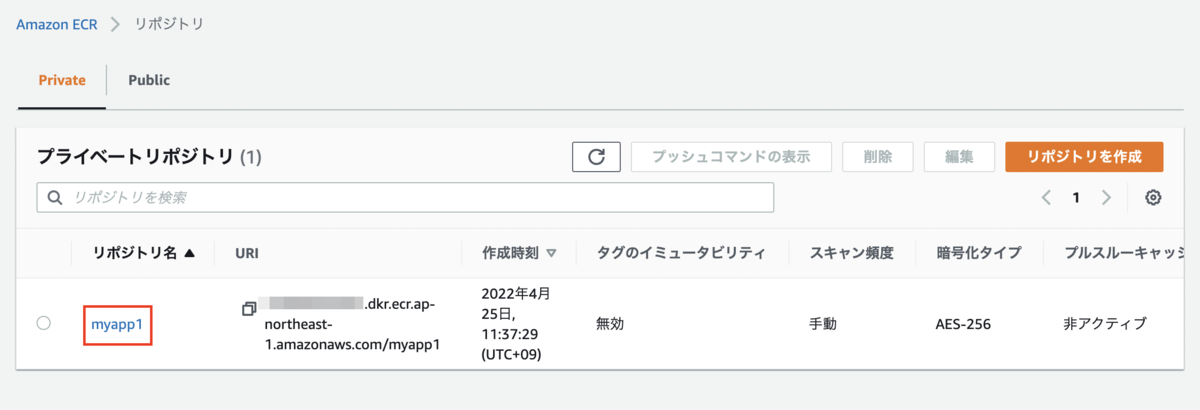Sort by リポジトリ名 column ascending arrow
This screenshot has width=1200, height=410.
coord(190,254)
